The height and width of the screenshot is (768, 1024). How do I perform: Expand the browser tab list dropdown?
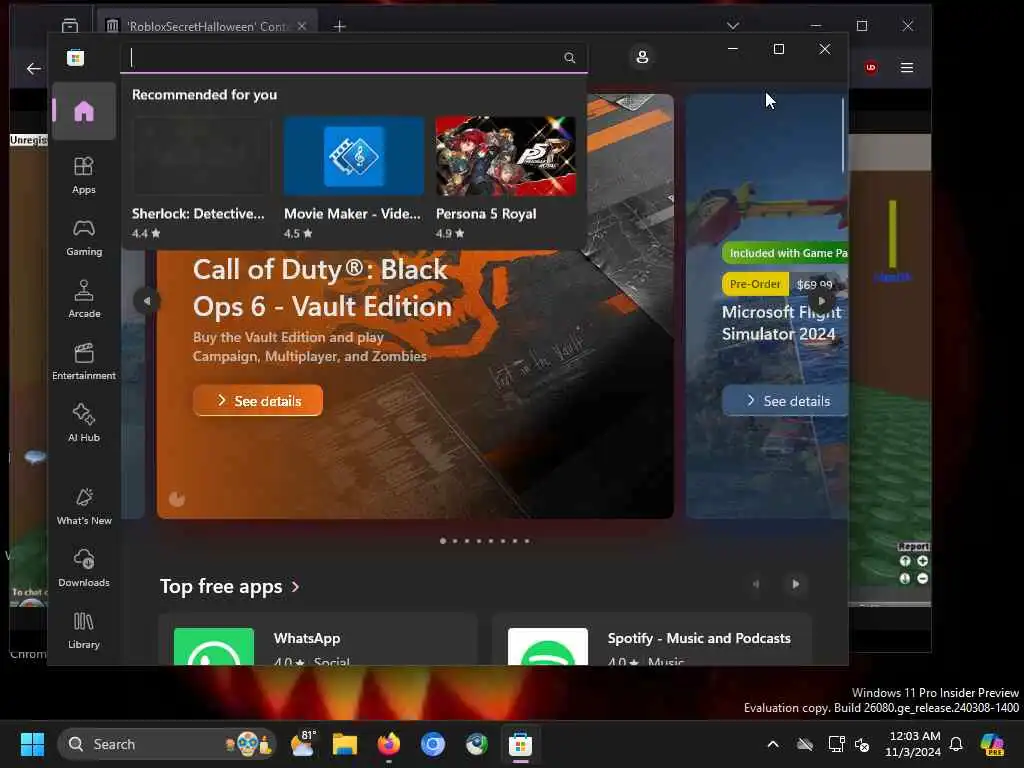pos(733,25)
